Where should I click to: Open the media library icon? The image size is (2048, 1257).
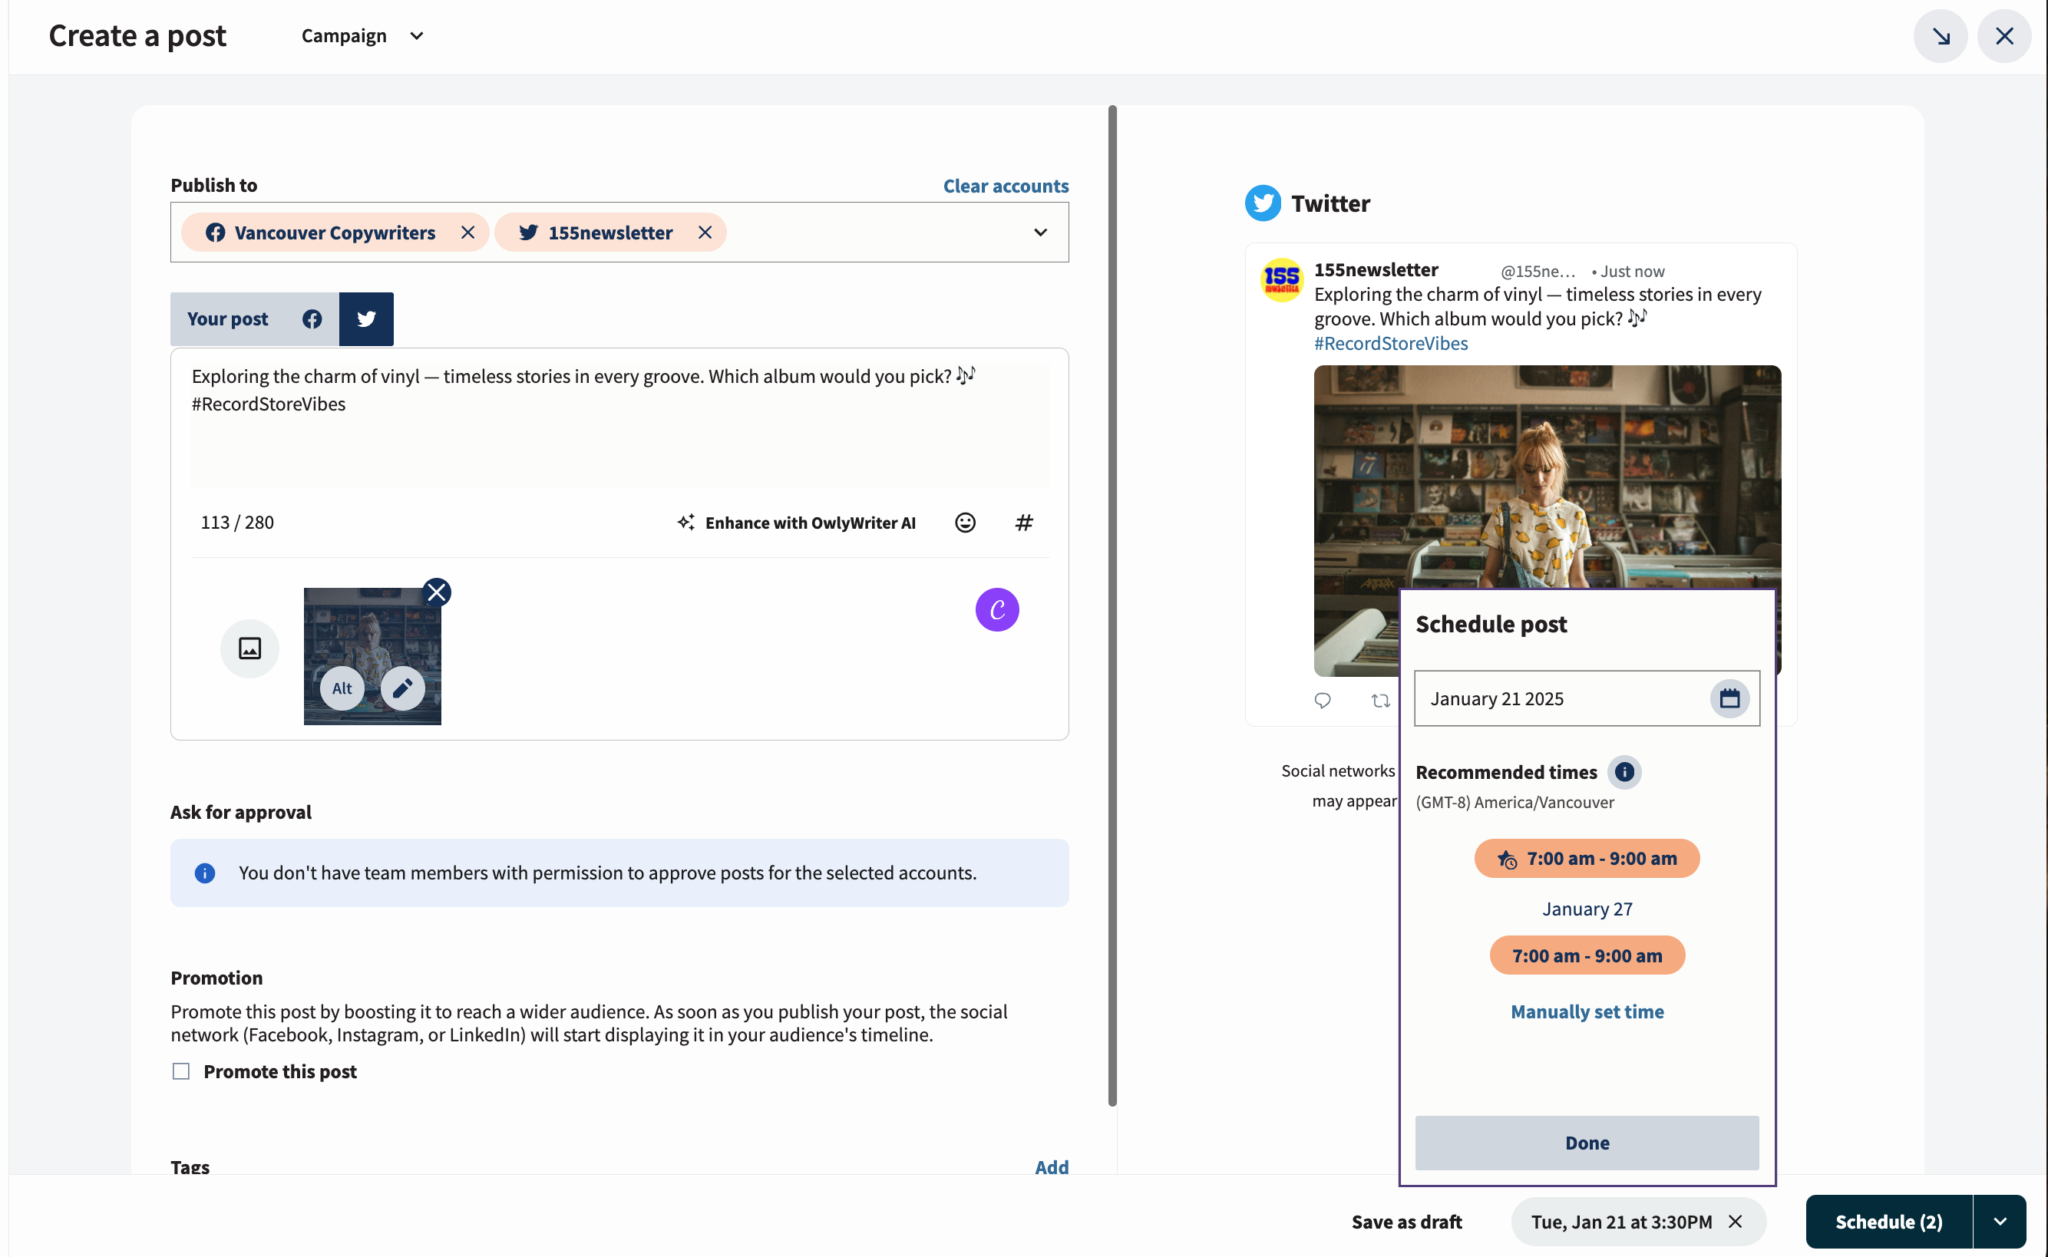coord(249,648)
